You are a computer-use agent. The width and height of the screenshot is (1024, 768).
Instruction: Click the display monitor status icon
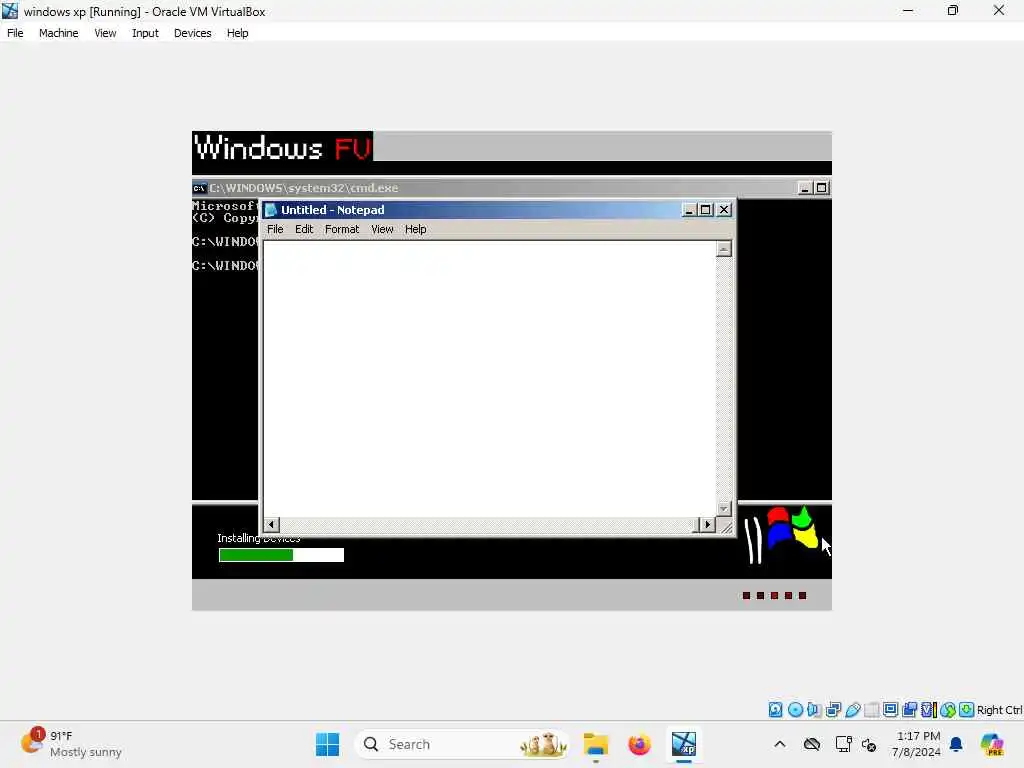pos(890,710)
